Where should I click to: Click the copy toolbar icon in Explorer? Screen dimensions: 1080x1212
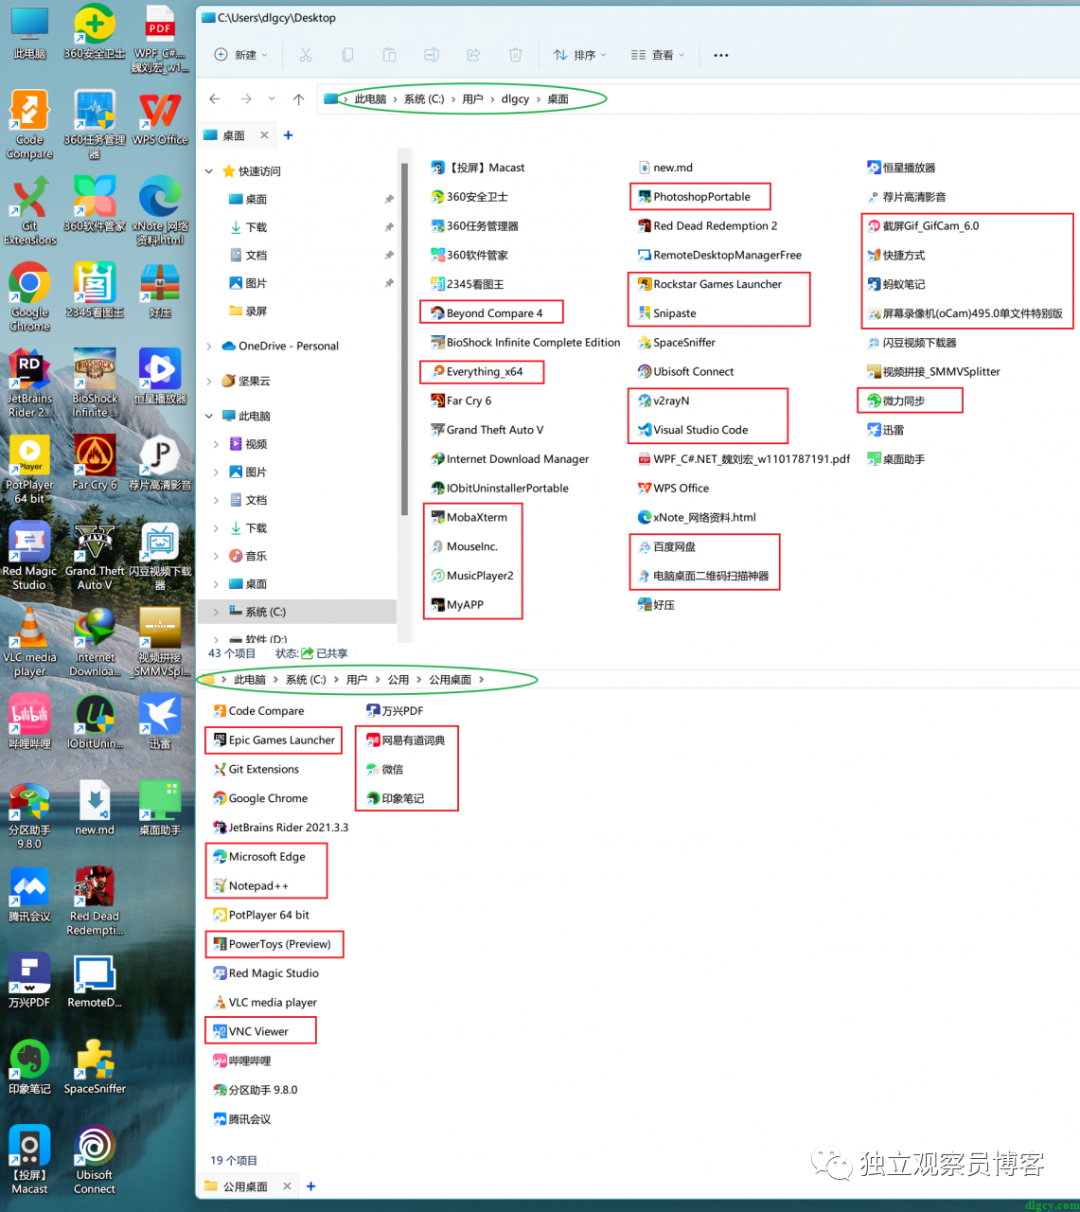(347, 55)
